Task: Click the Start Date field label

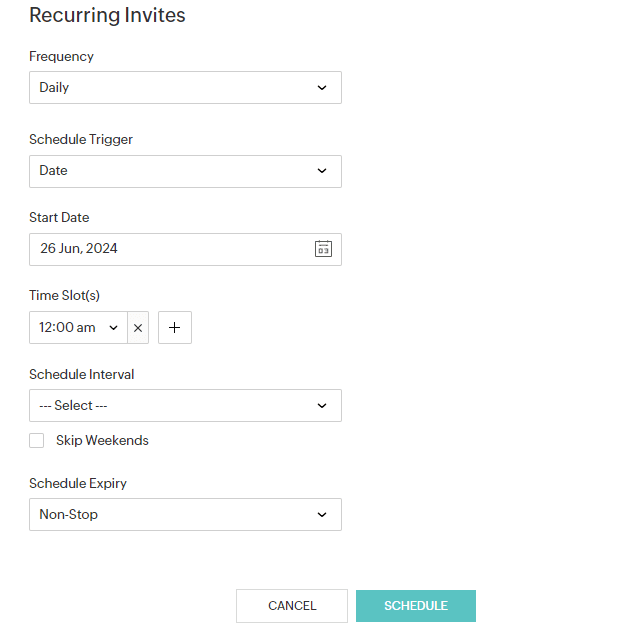Action: click(x=59, y=218)
